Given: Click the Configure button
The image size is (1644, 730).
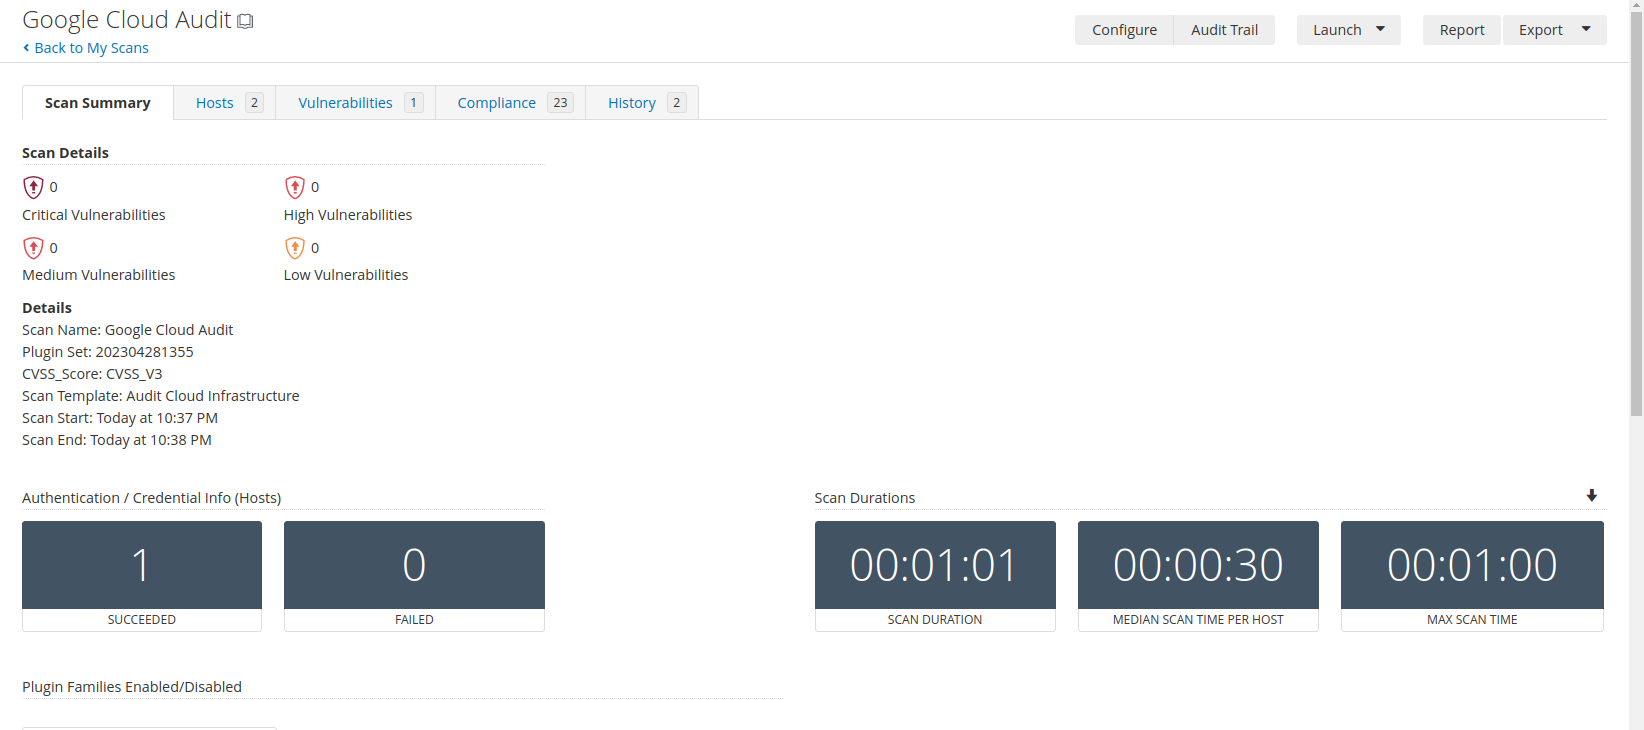Looking at the screenshot, I should 1124,30.
